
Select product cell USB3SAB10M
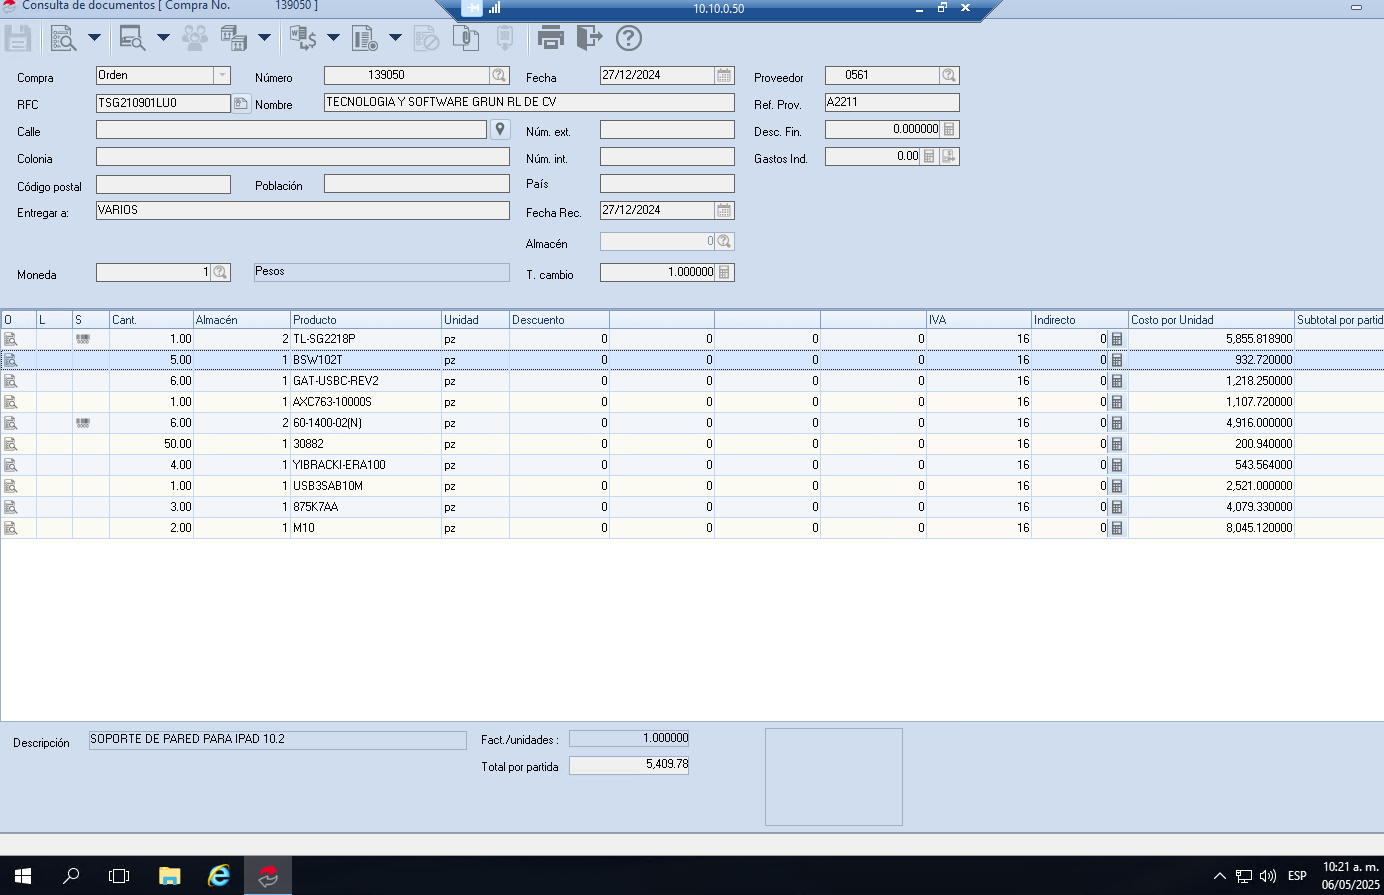pyautogui.click(x=366, y=486)
